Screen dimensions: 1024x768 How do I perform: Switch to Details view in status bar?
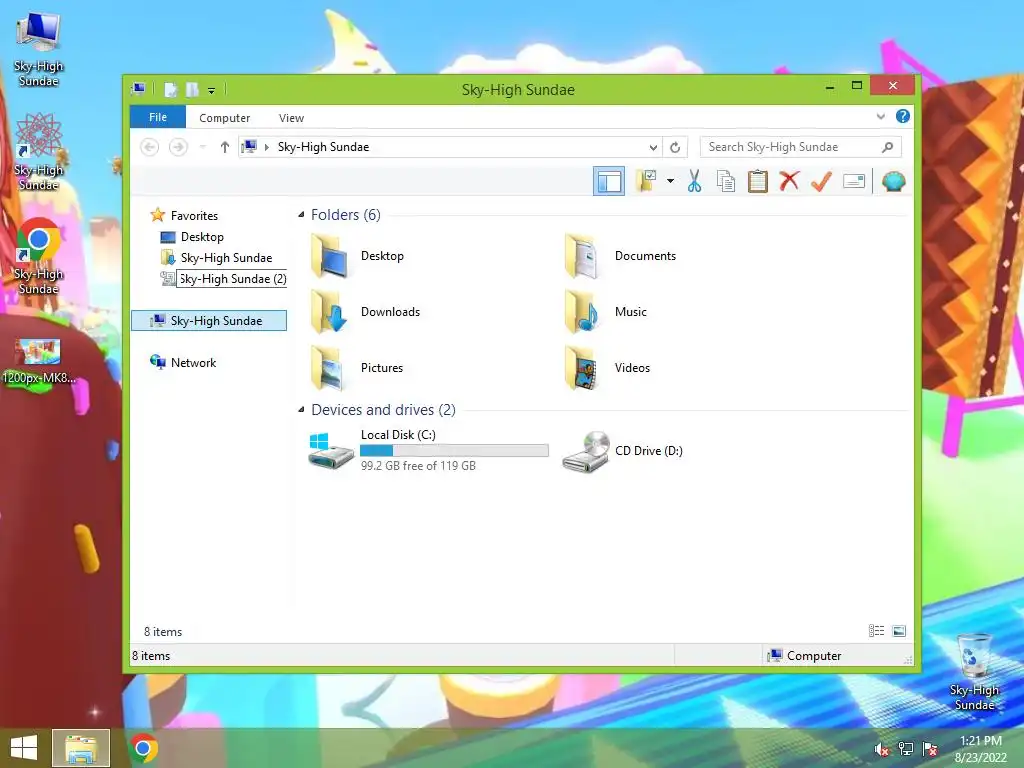[876, 630]
